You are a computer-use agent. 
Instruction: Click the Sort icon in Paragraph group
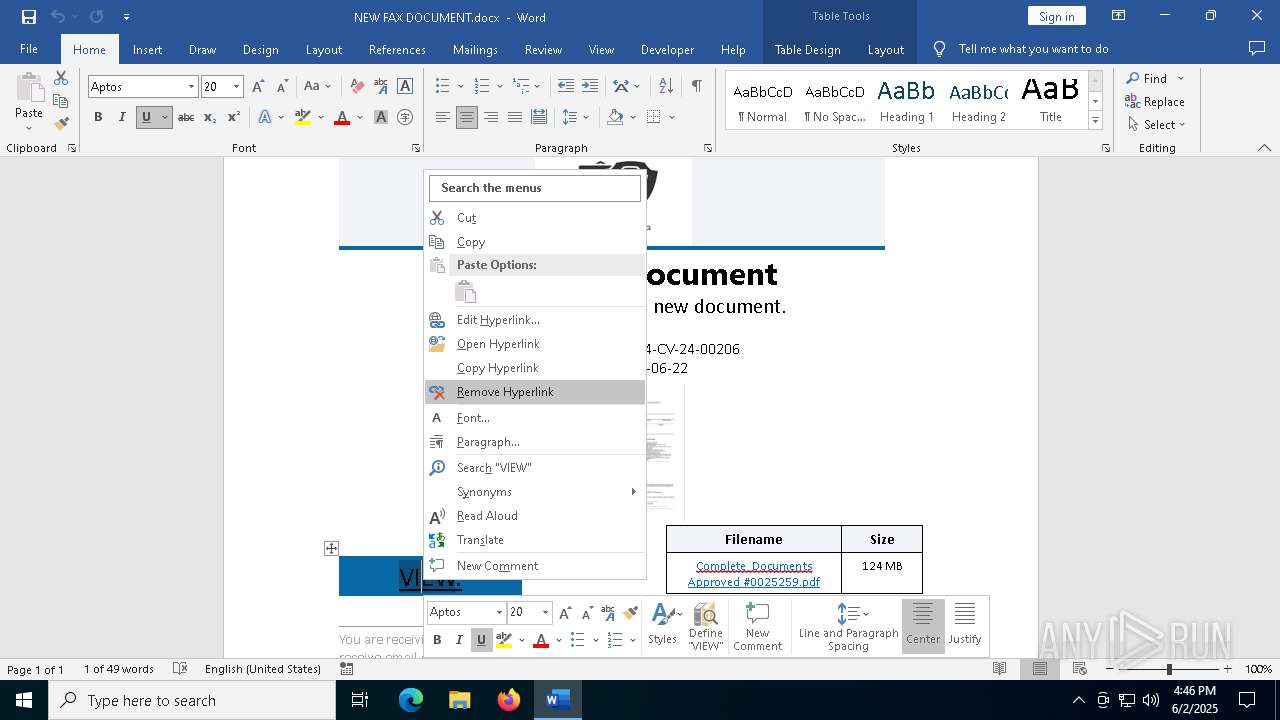tap(666, 87)
